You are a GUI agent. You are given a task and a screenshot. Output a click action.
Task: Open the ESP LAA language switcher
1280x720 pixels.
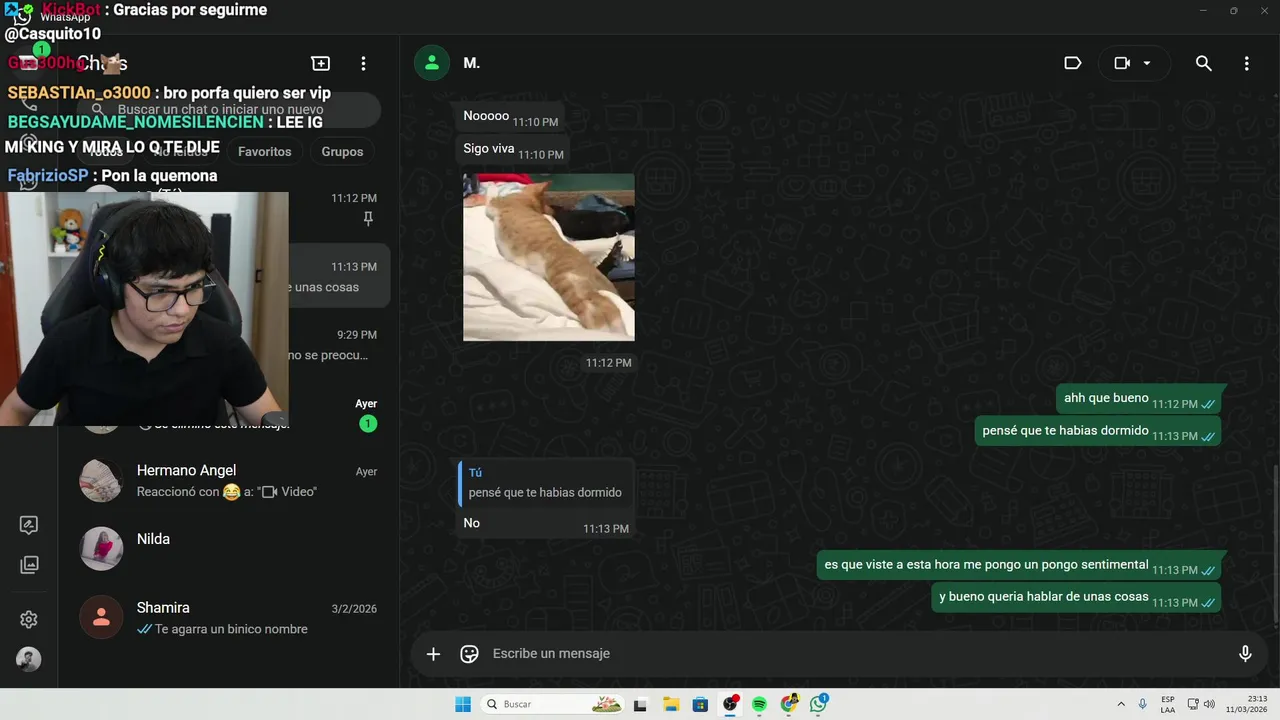tap(1168, 705)
